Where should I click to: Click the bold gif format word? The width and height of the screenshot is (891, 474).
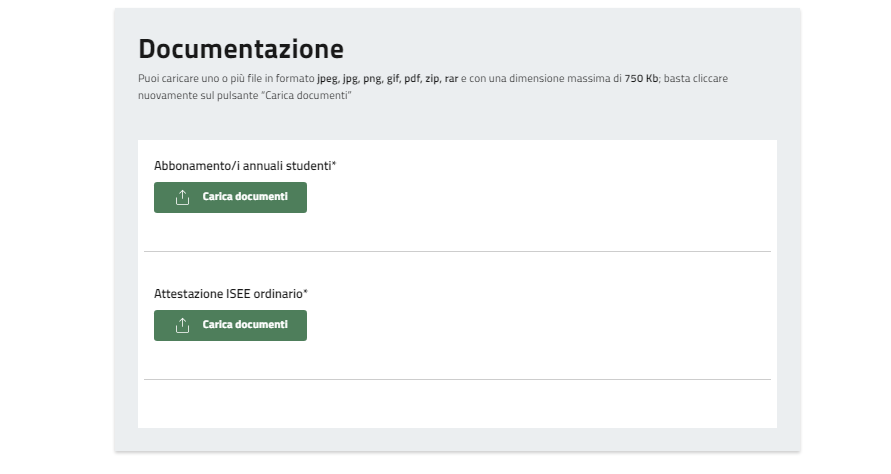pyautogui.click(x=393, y=78)
